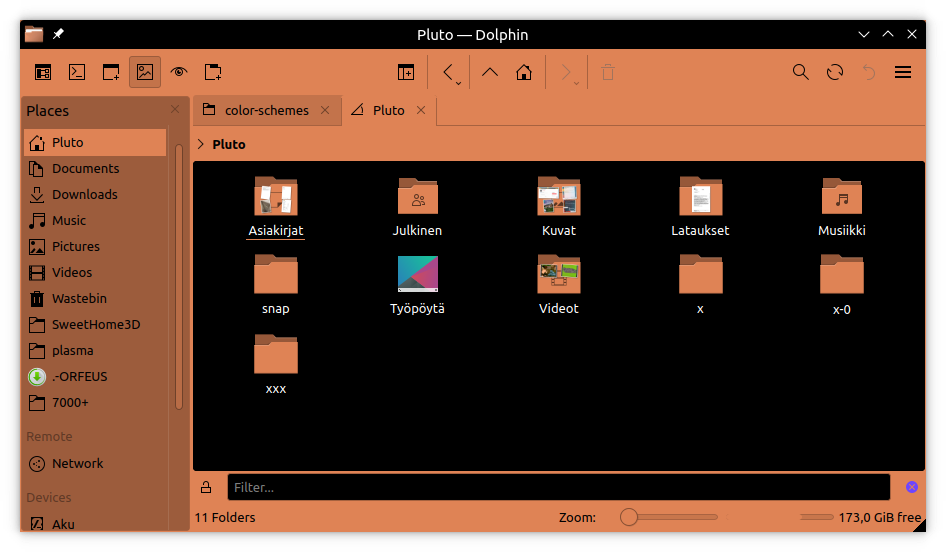Open .-ORFEUS place entry

95,376
